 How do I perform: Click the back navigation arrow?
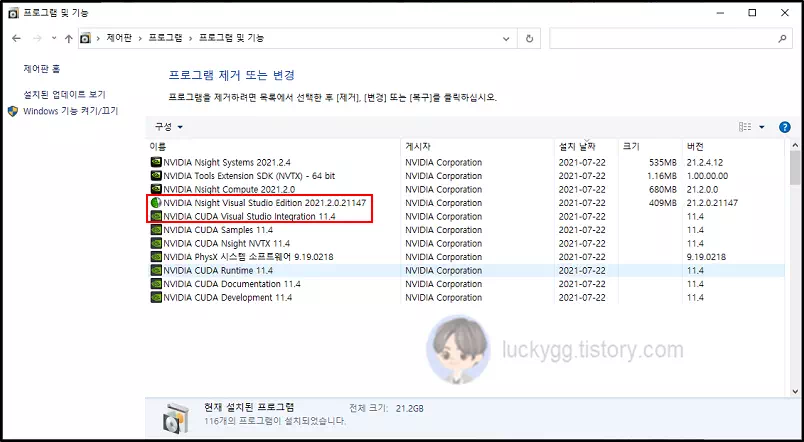(x=16, y=38)
